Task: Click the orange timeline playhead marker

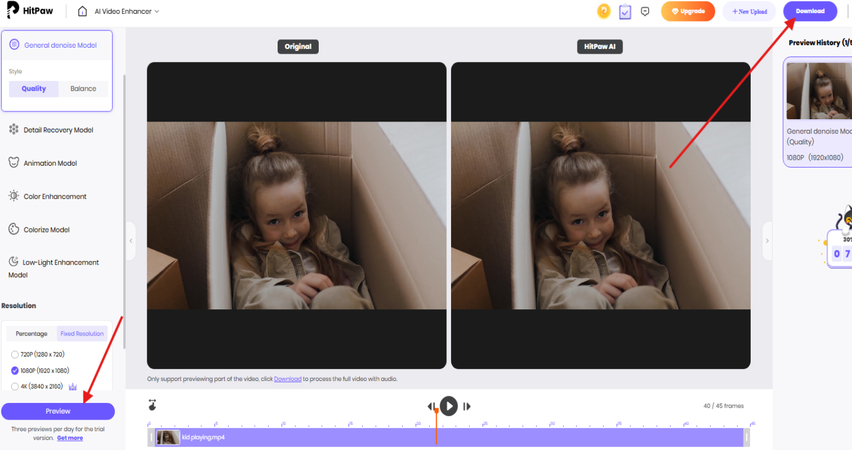Action: point(436,411)
